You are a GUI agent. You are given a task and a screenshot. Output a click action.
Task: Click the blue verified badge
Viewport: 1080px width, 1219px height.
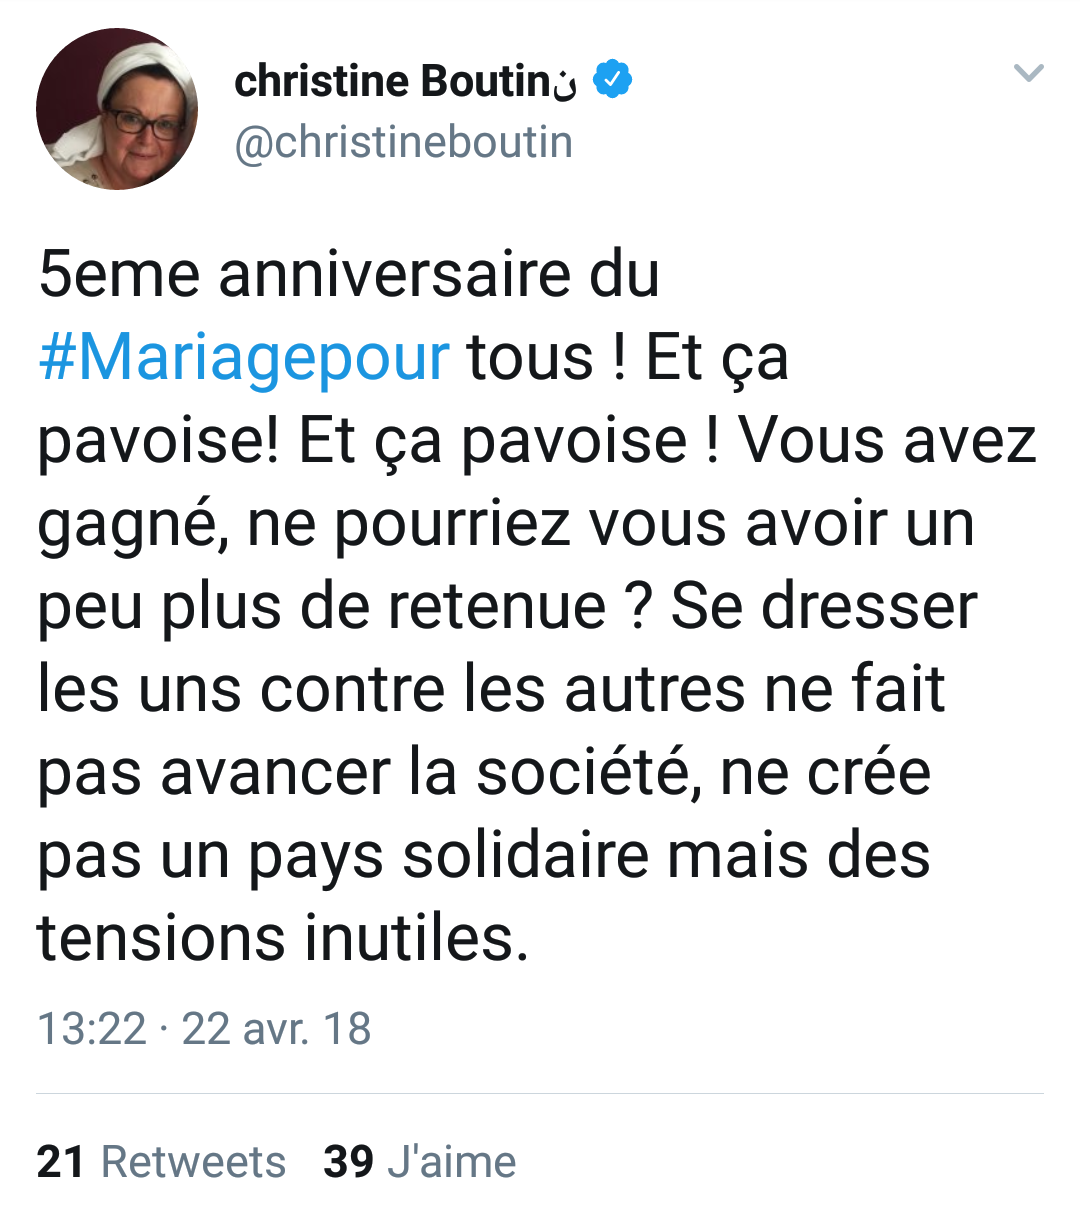(x=612, y=80)
